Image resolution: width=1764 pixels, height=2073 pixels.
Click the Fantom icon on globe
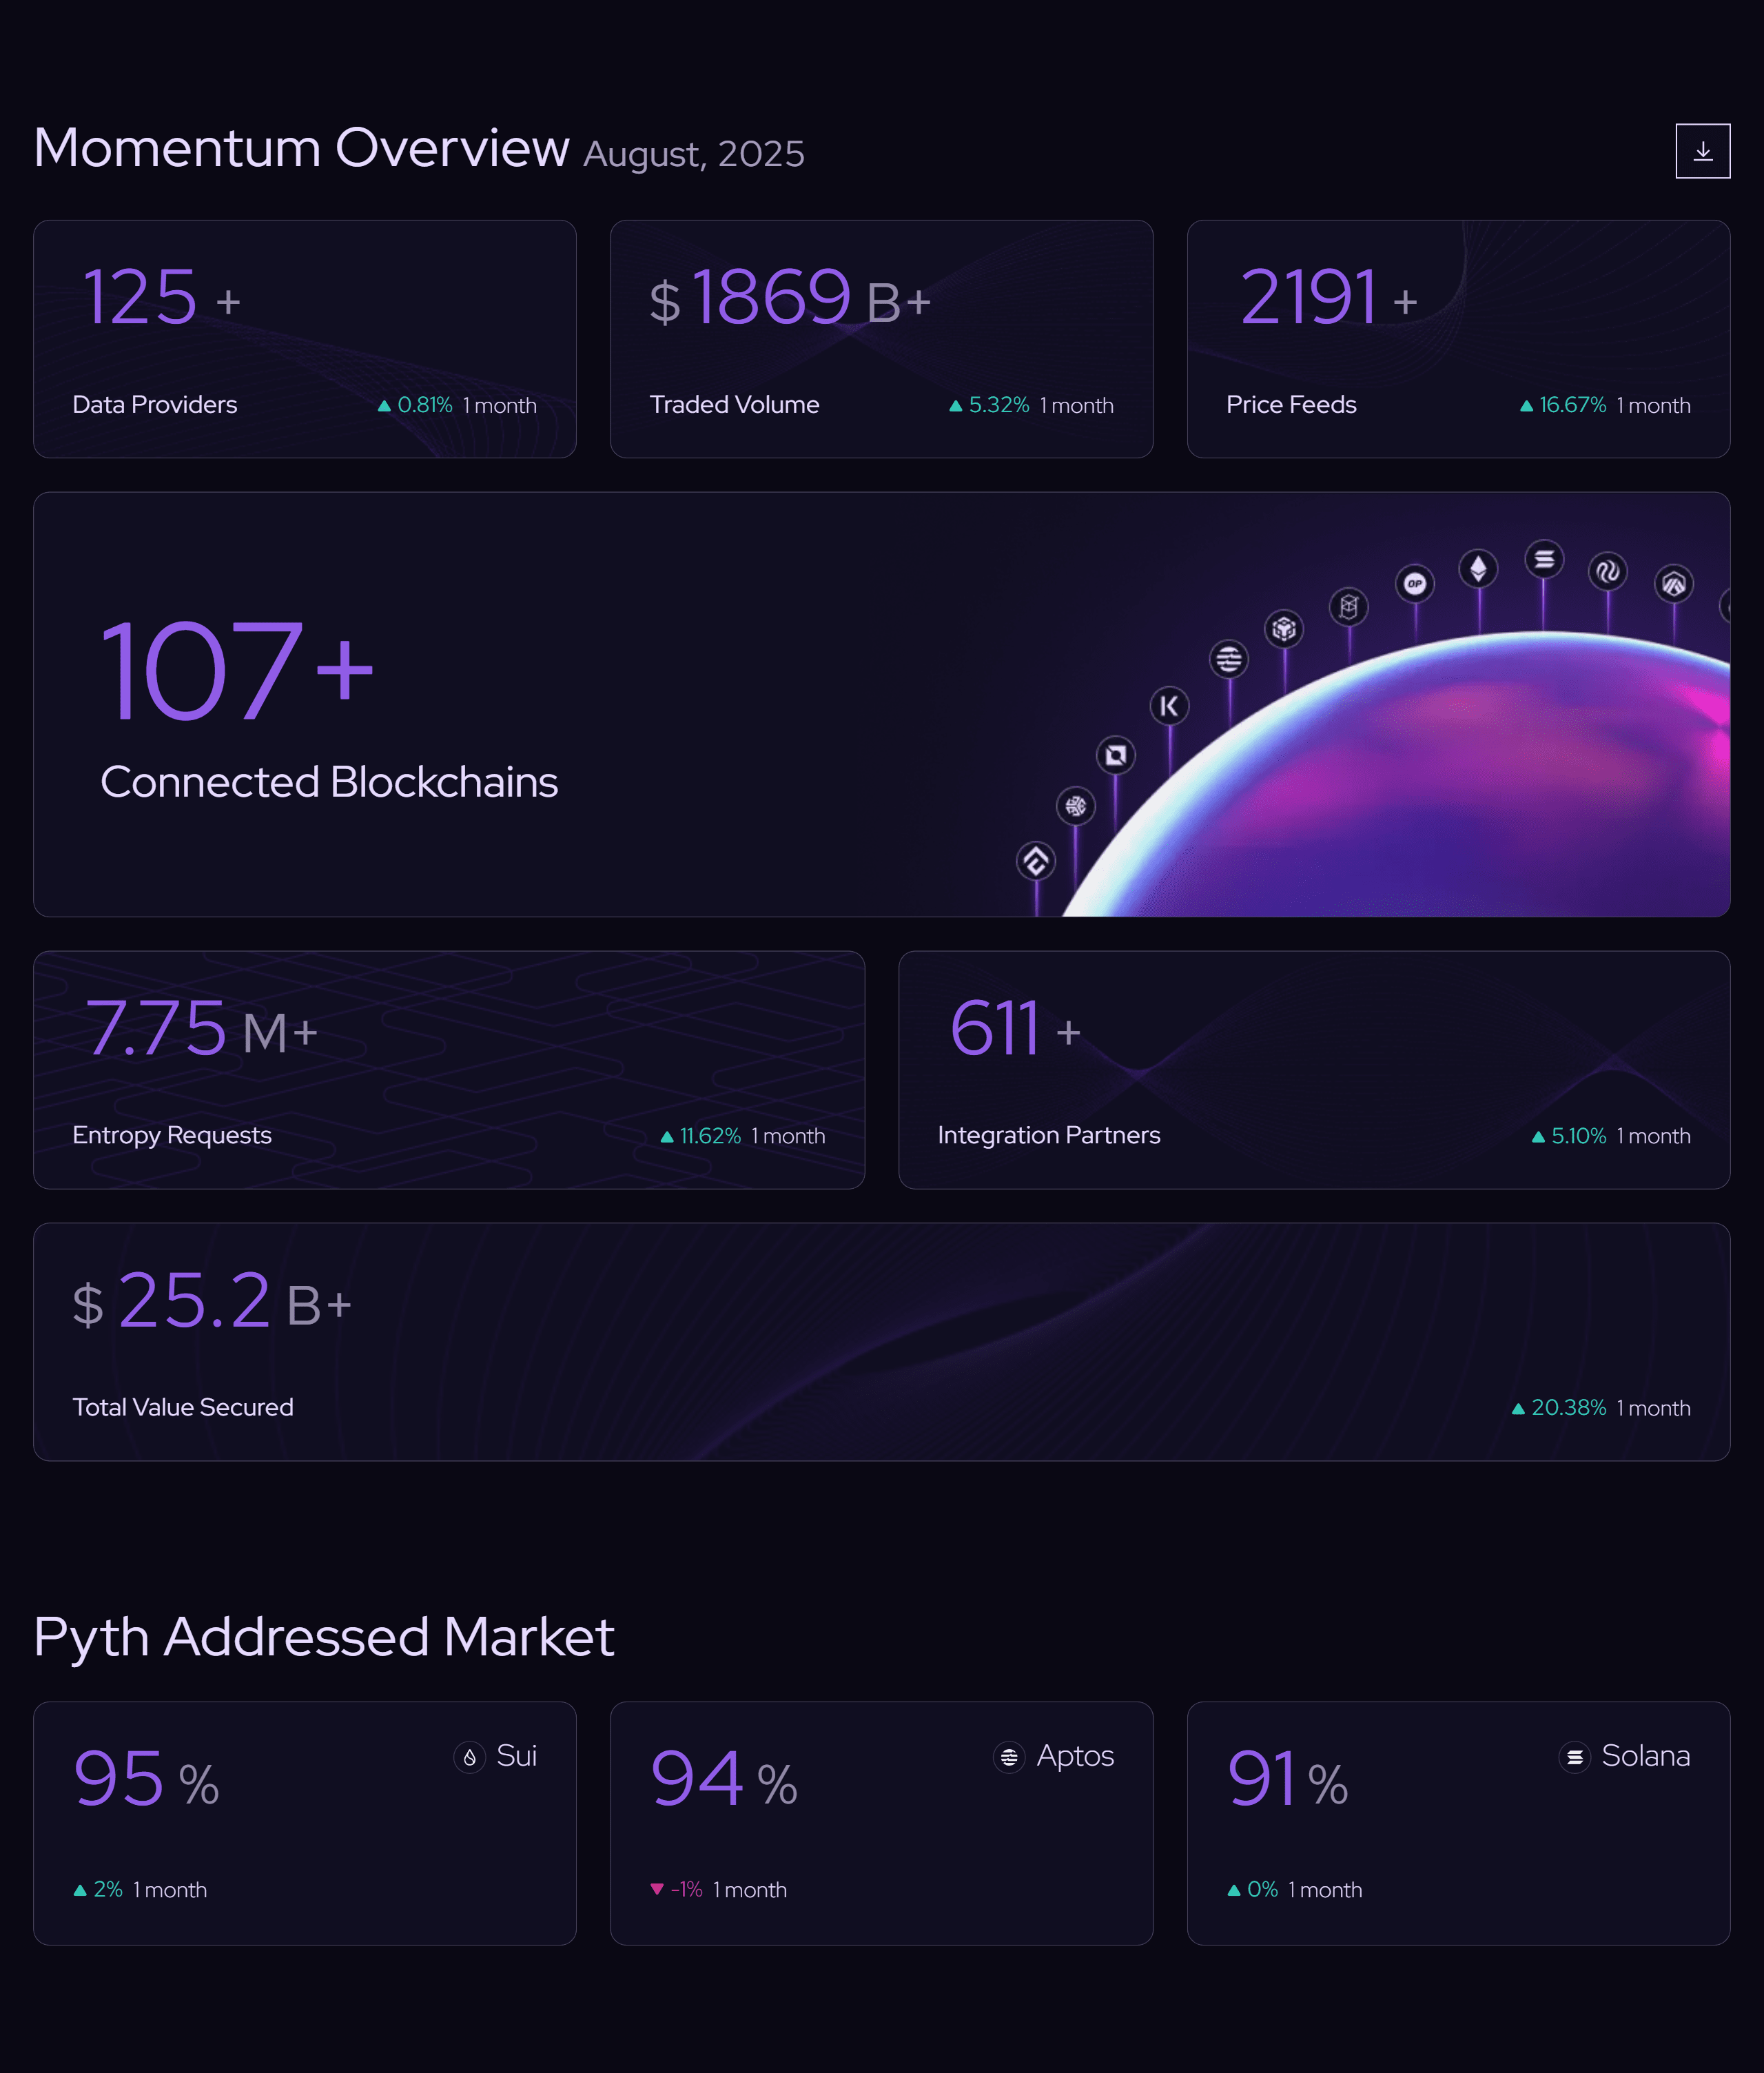[x=1348, y=606]
